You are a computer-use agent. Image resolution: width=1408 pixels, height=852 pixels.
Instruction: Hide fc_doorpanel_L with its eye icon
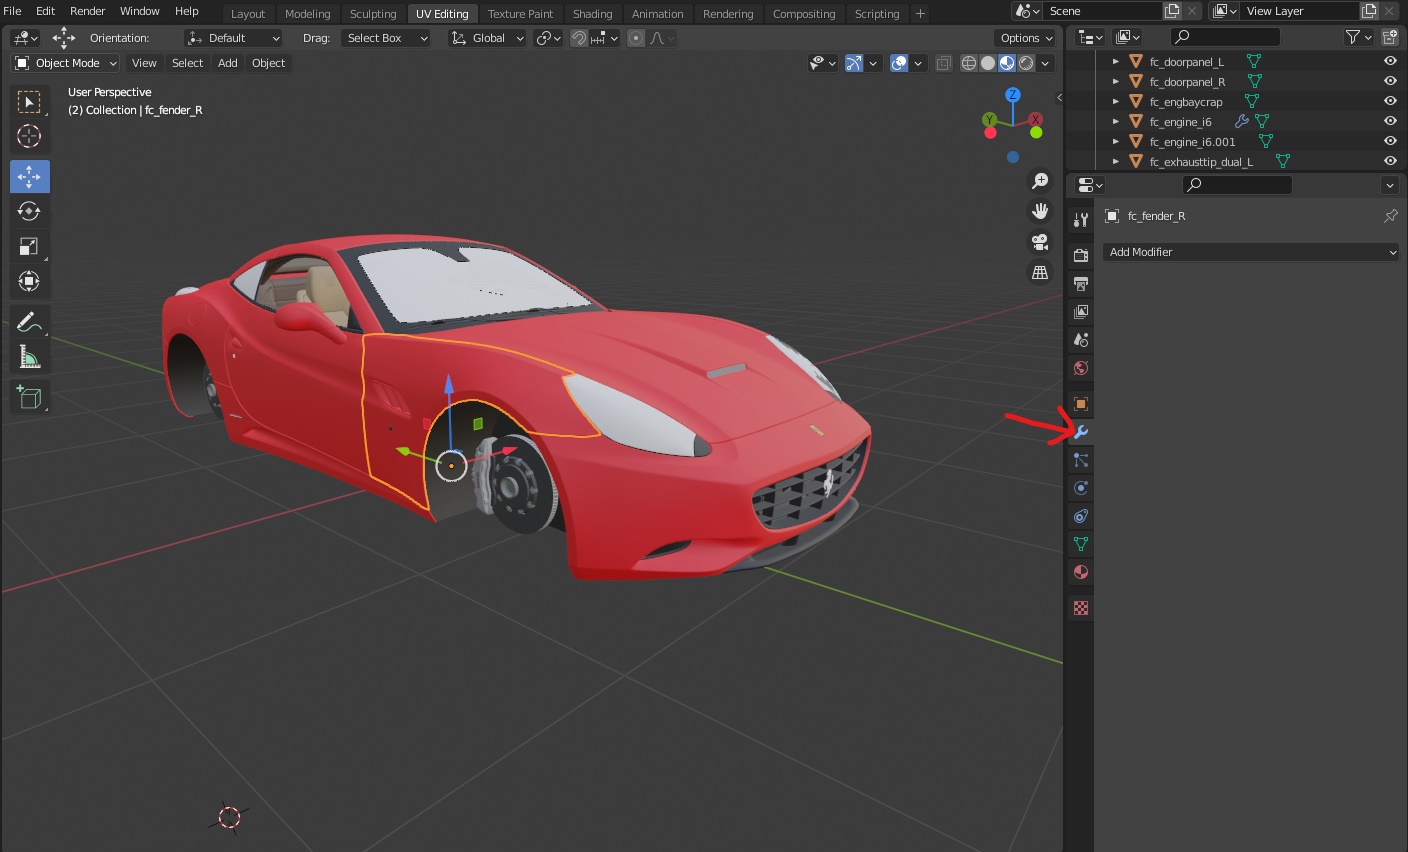coord(1390,61)
